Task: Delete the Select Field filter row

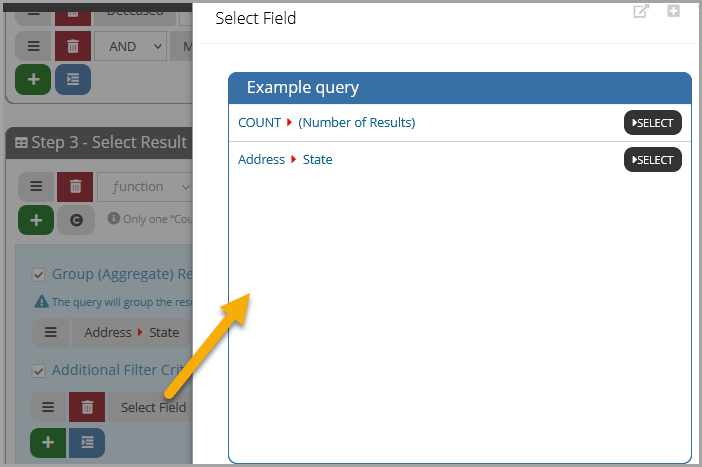Action: tap(87, 407)
